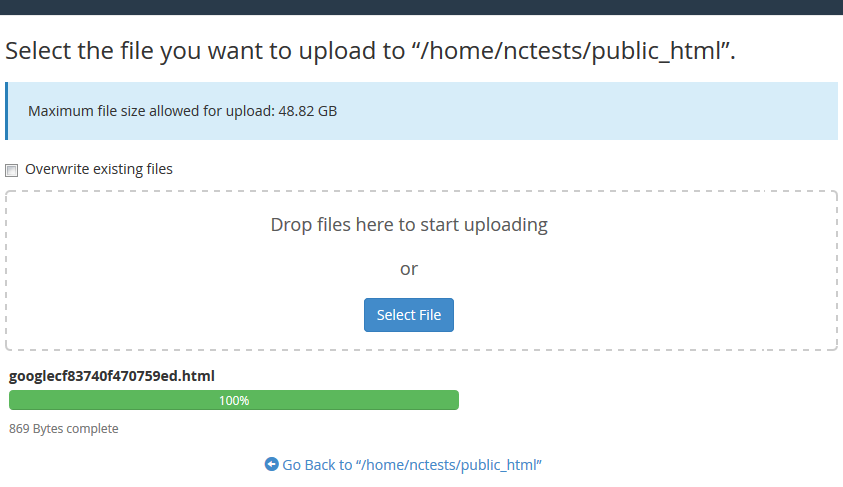Click the green upload progress bar
This screenshot has height=487, width=843.
pos(120,400)
